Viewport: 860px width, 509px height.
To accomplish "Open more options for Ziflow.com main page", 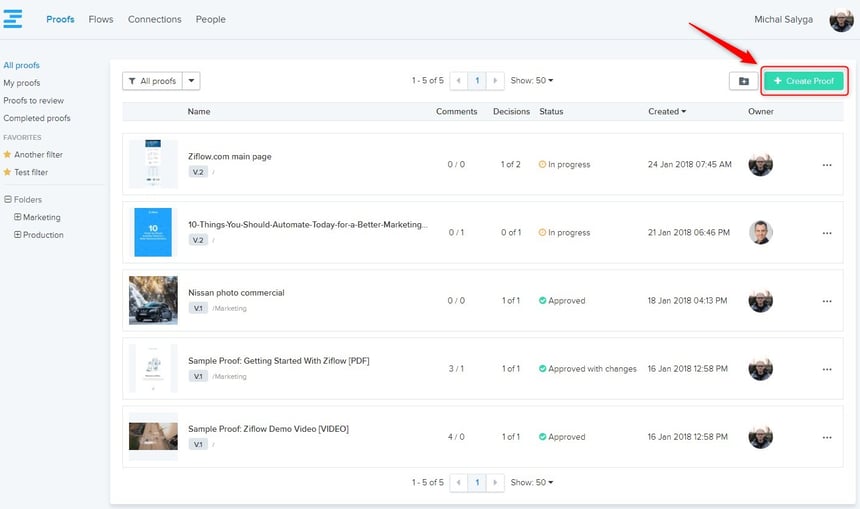I will point(827,165).
